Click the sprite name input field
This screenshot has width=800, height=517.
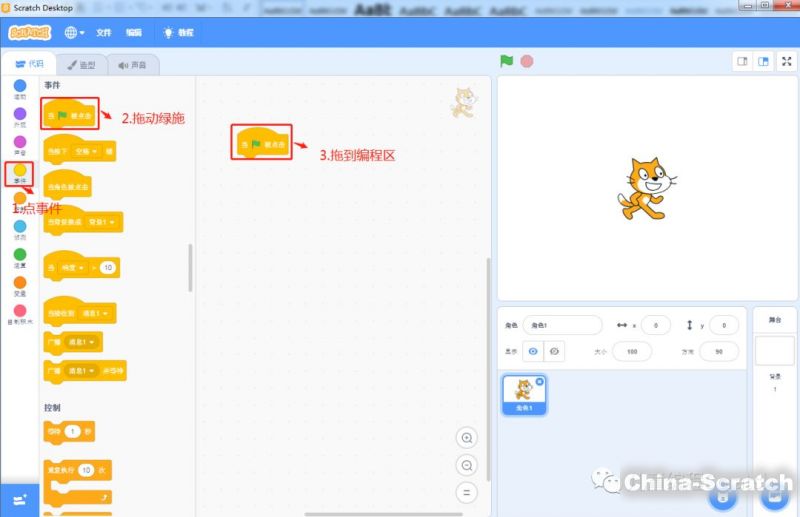tap(564, 325)
